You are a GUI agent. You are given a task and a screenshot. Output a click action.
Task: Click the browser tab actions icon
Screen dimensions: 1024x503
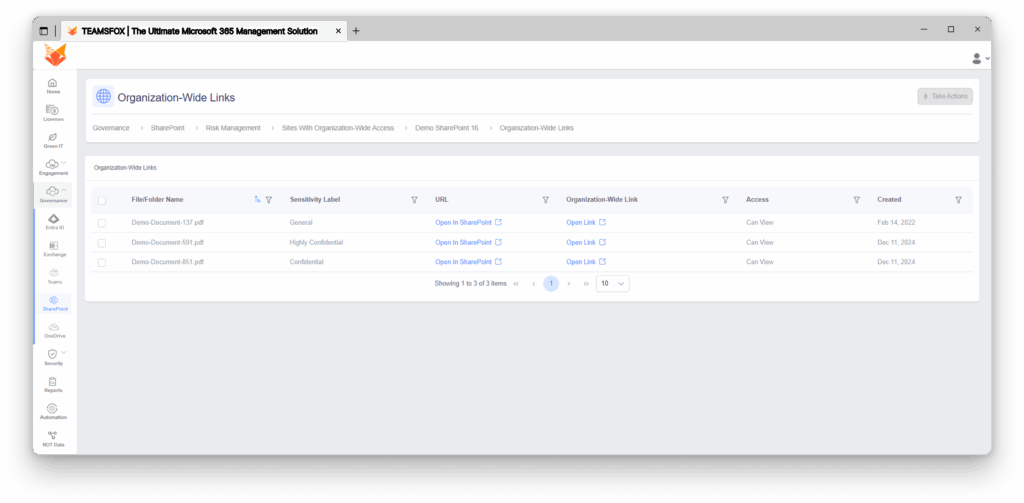pyautogui.click(x=44, y=31)
